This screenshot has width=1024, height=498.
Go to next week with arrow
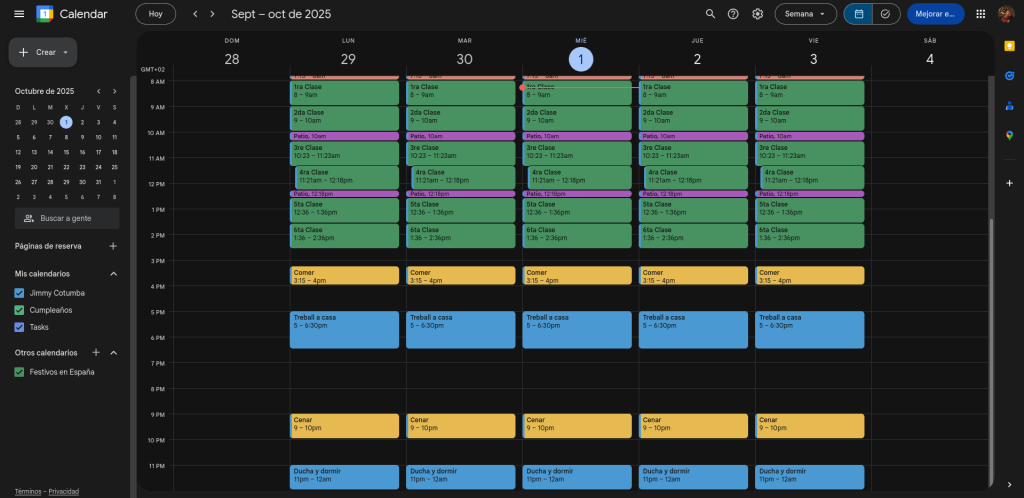[212, 14]
